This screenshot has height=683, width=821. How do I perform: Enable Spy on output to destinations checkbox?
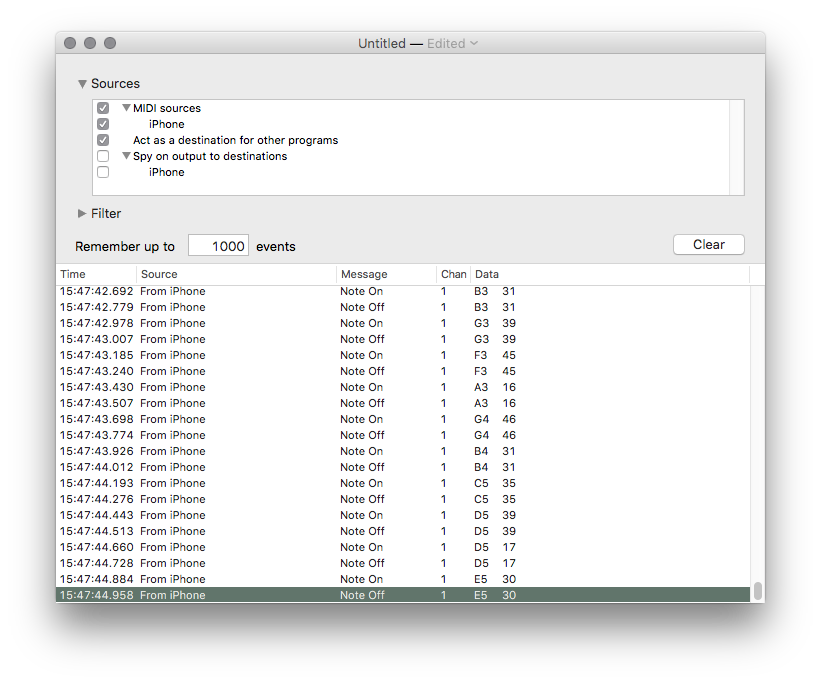(x=103, y=156)
